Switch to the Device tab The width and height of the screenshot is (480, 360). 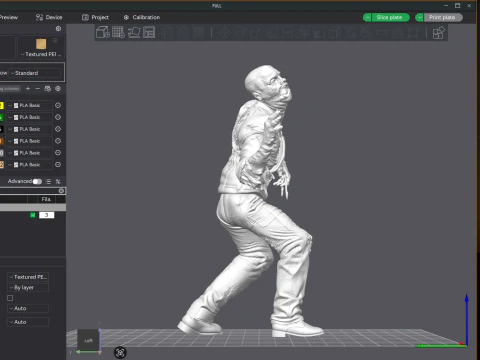click(x=49, y=17)
